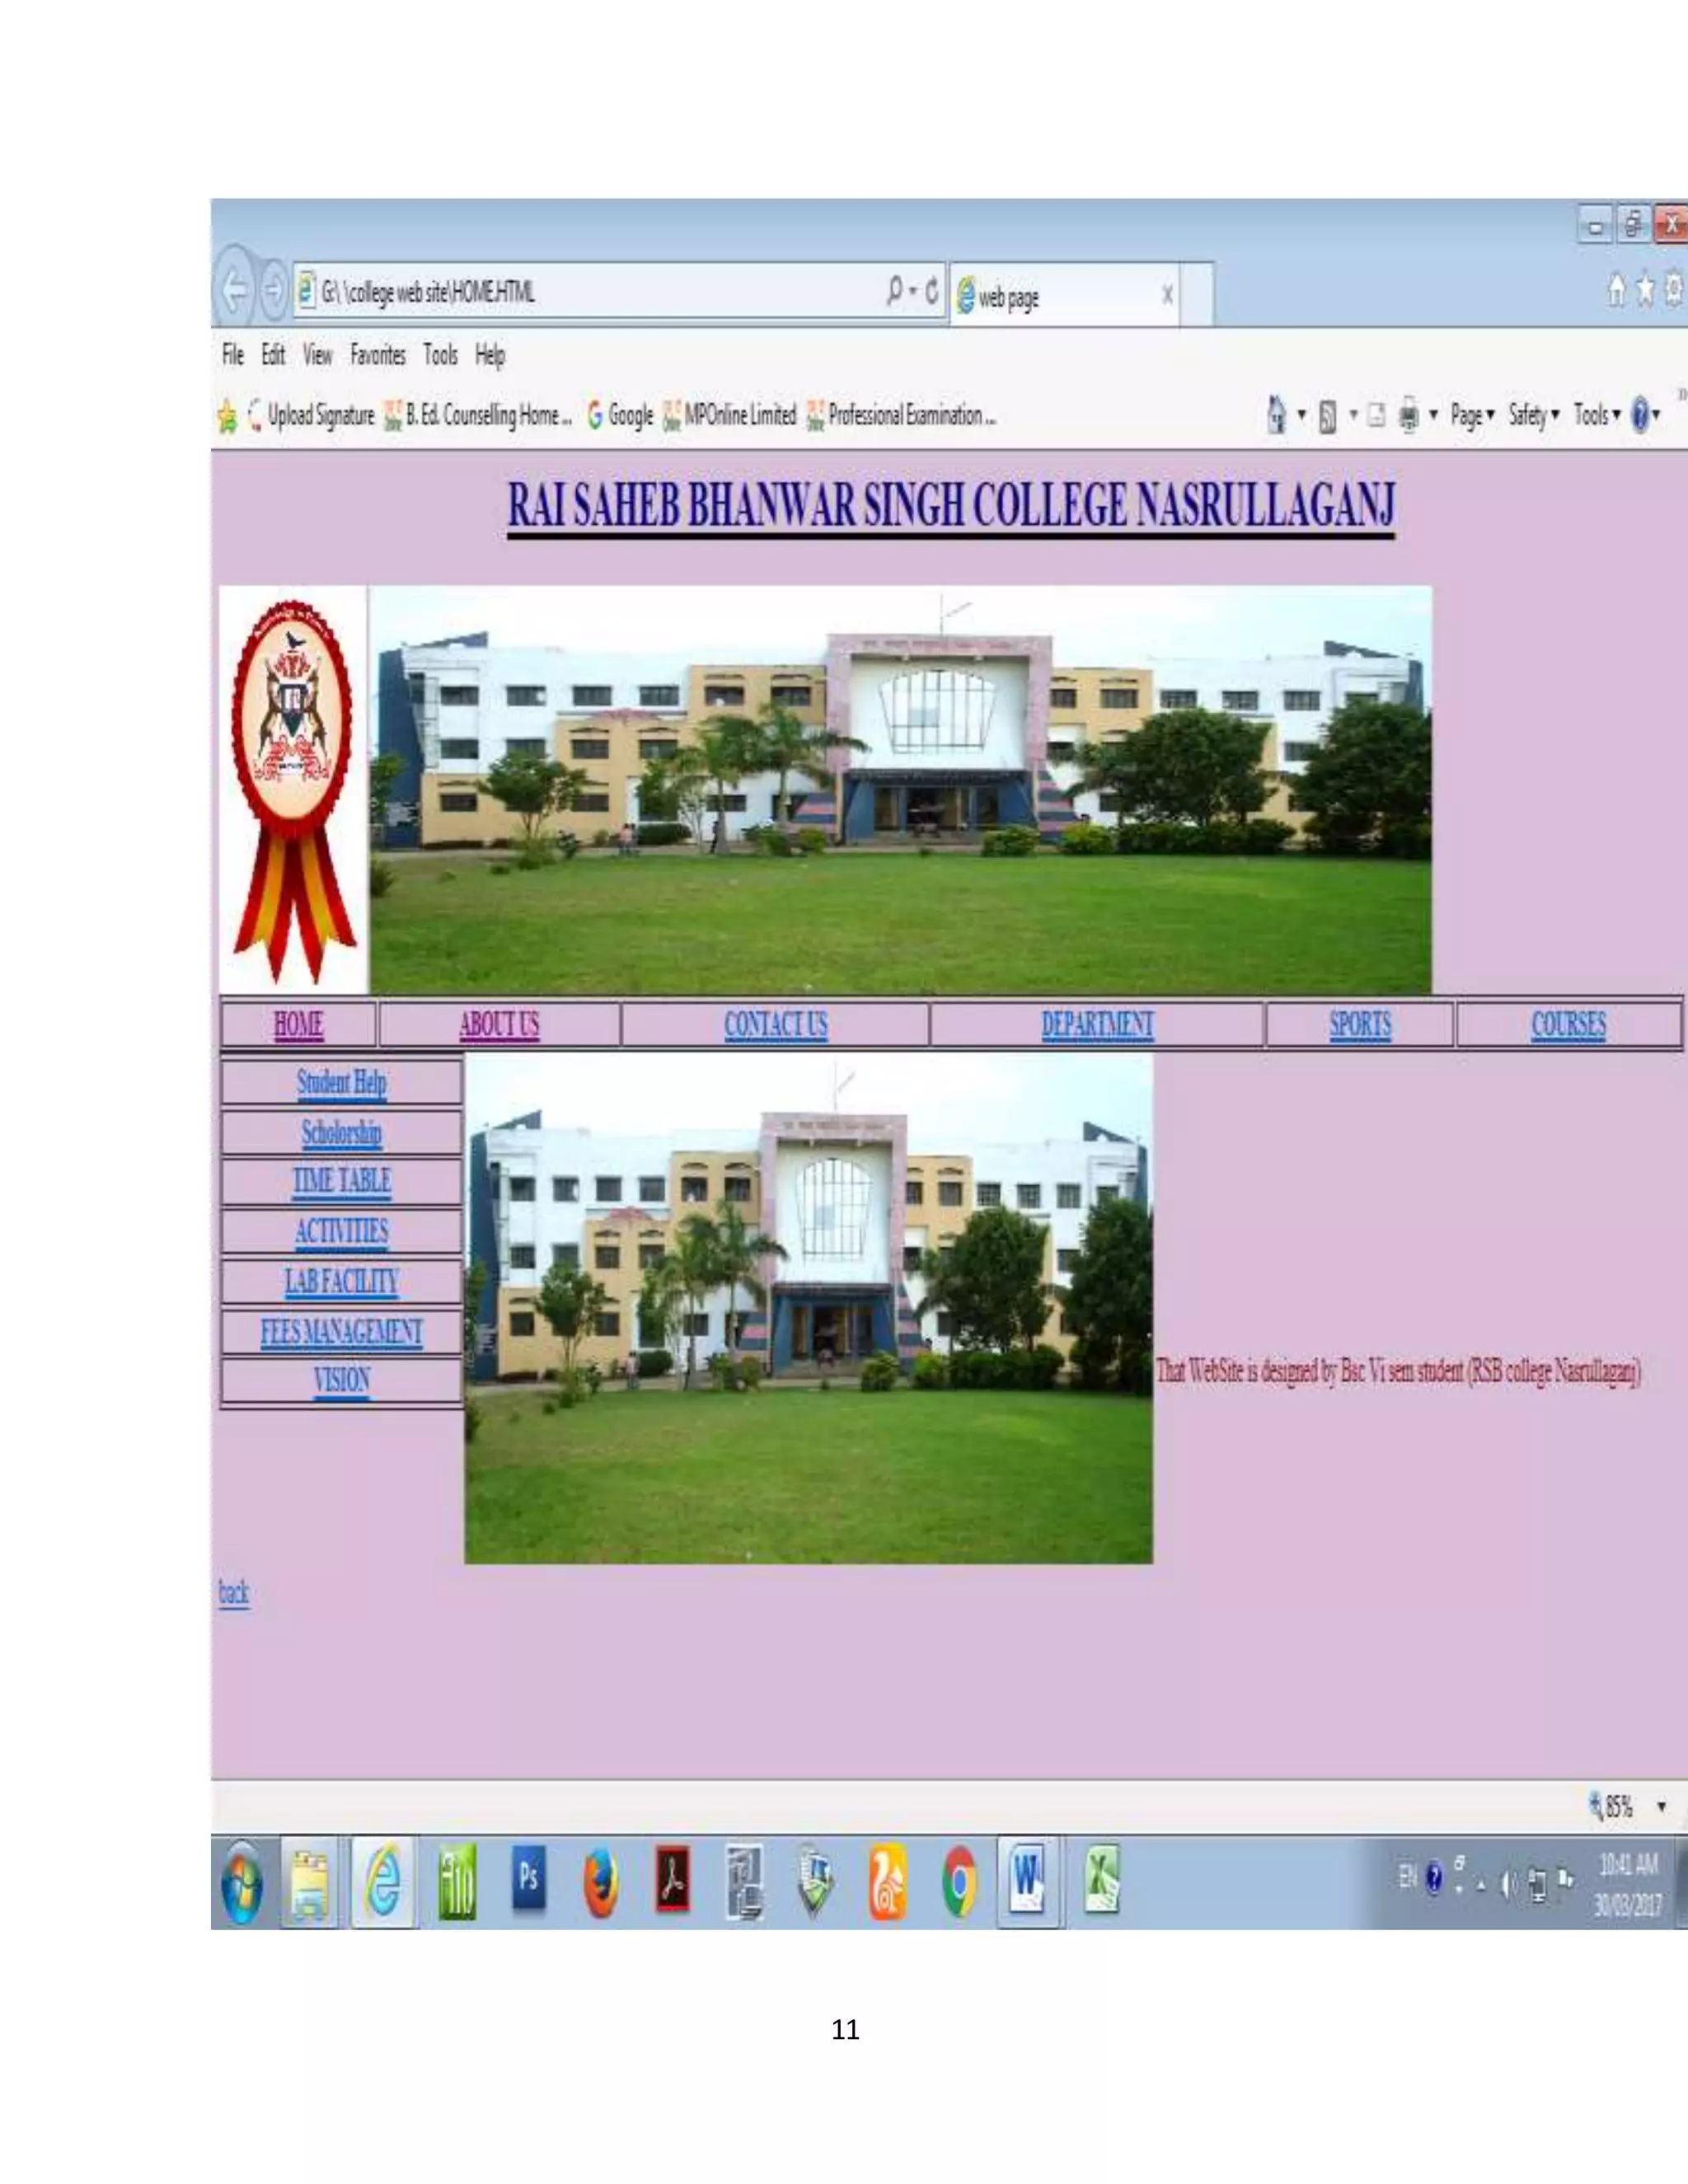The height and width of the screenshot is (2184, 1688).
Task: Click the Windows Start orb
Action: [x=243, y=1884]
